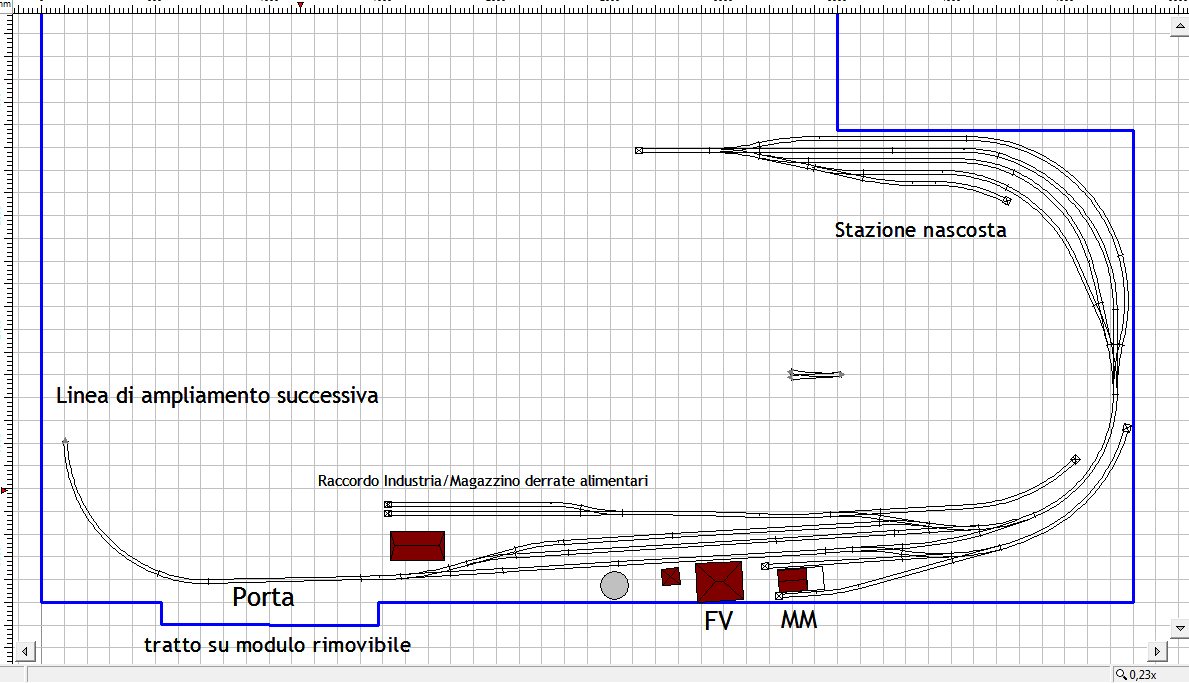This screenshot has height=683, width=1189.
Task: Click the red marker on the left ruler
Action: [x=5, y=491]
